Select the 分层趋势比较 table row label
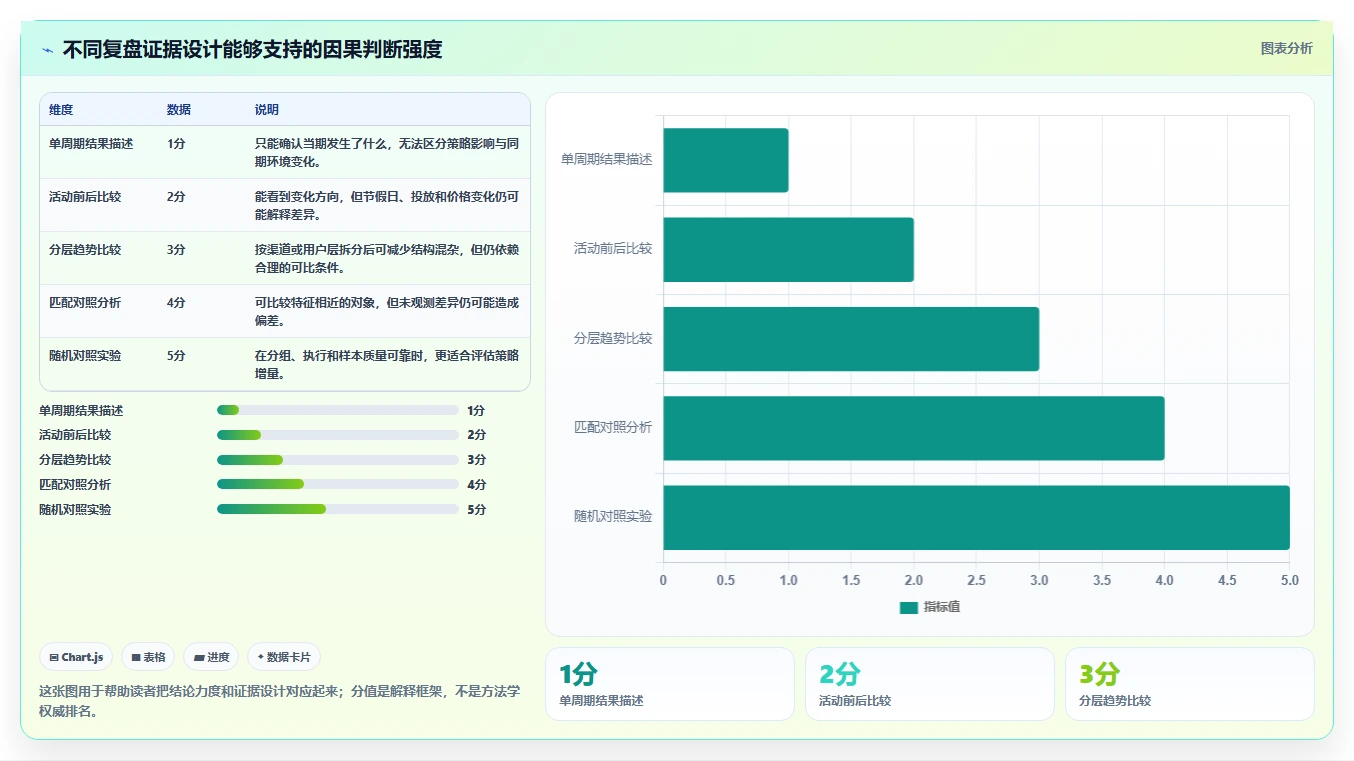Image resolution: width=1354 pixels, height=761 pixels. [x=85, y=249]
